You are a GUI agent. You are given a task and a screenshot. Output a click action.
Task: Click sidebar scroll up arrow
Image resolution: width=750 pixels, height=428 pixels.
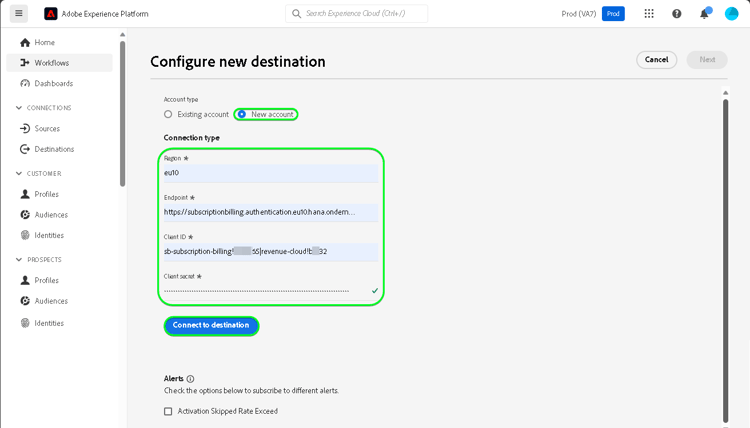[122, 34]
